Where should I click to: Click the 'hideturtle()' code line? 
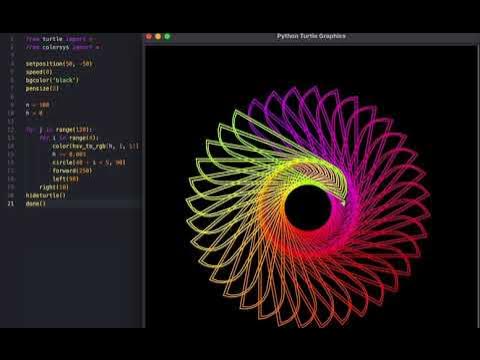click(x=46, y=195)
